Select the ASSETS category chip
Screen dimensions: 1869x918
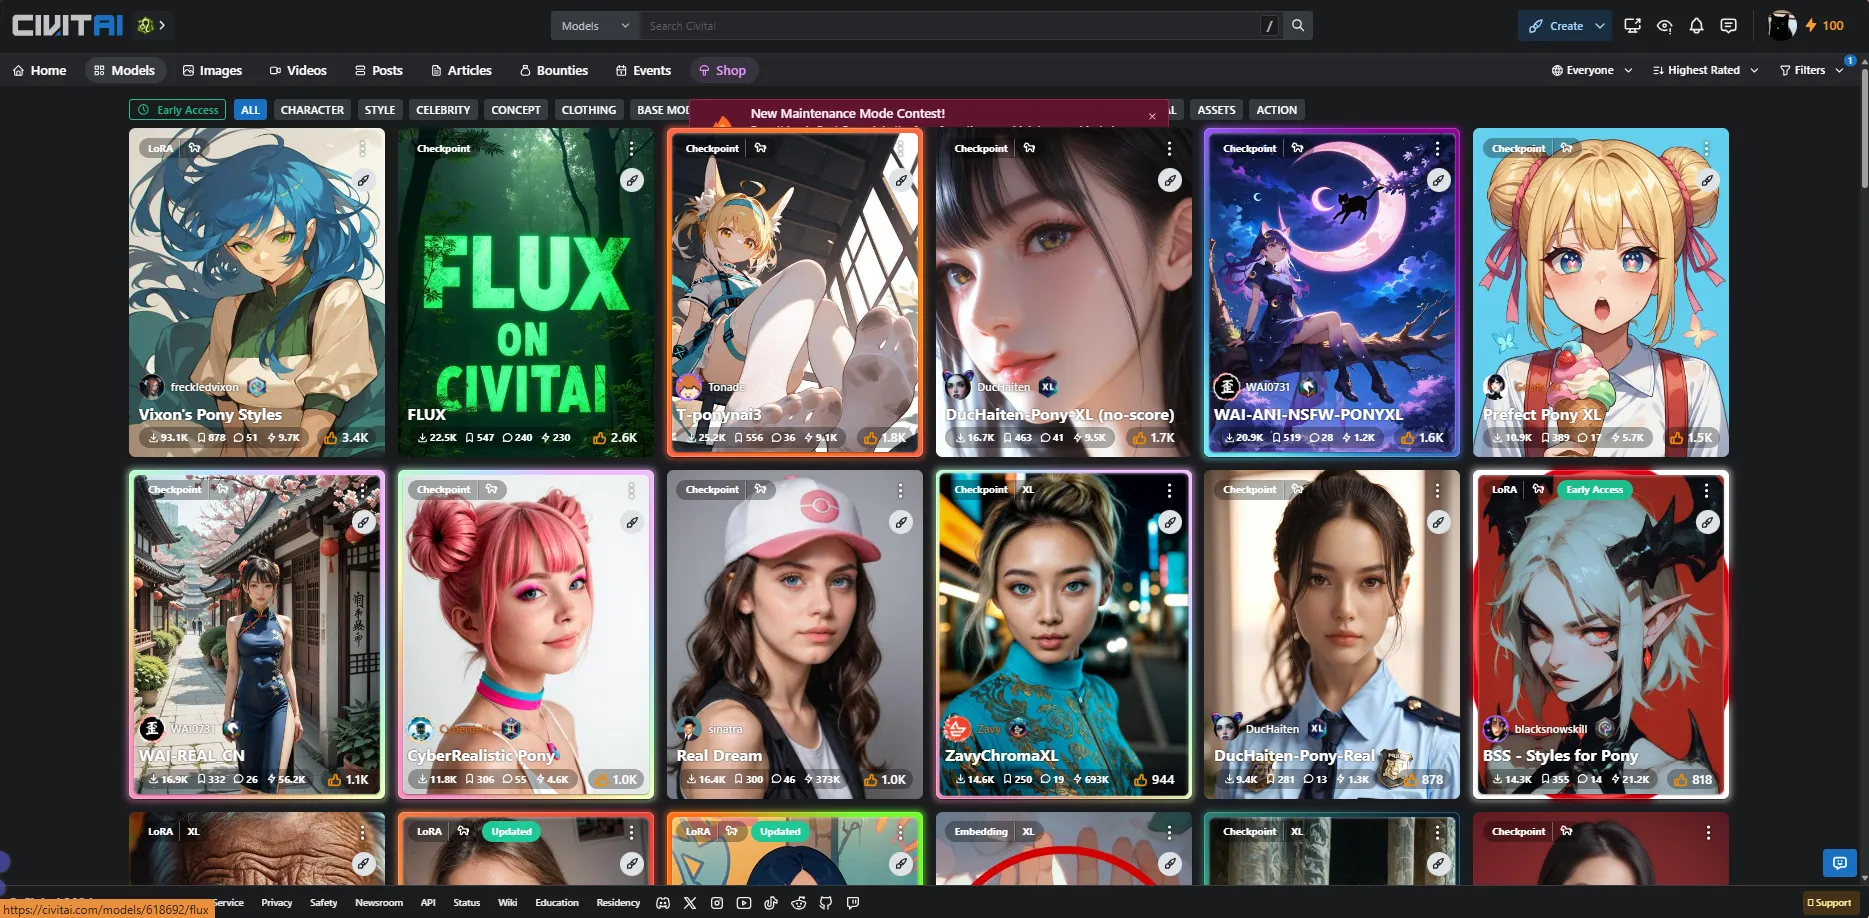coord(1216,110)
